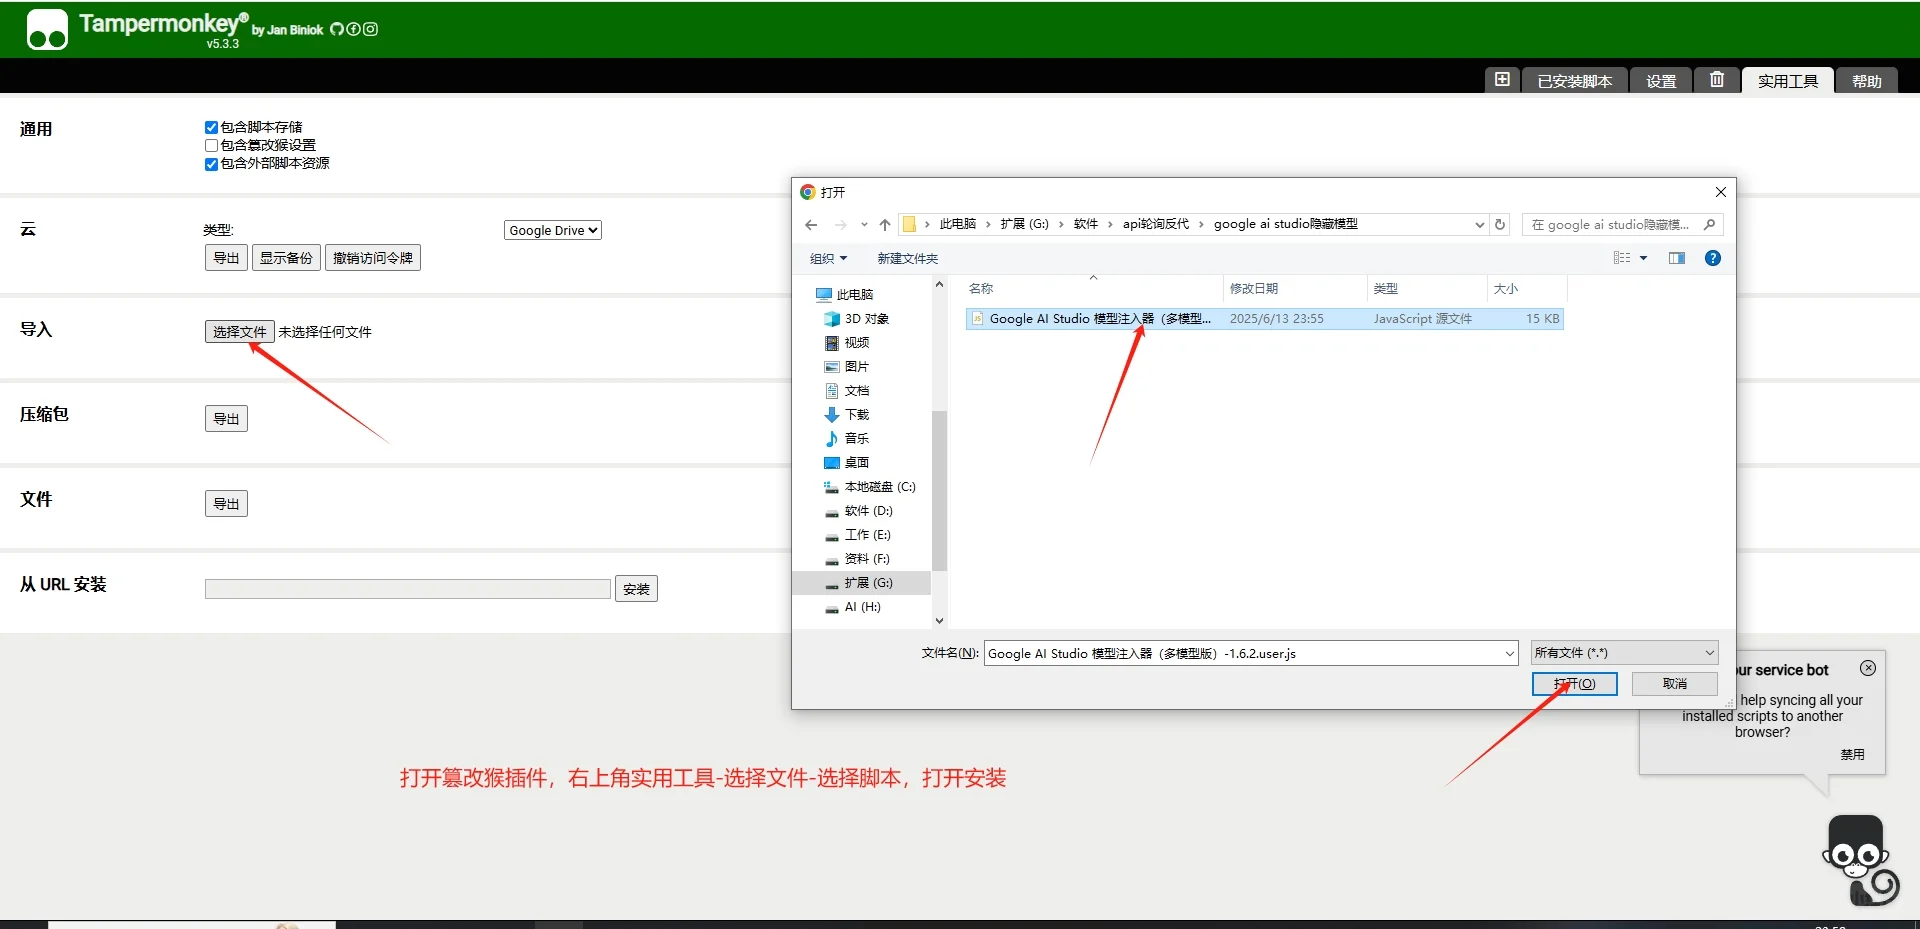Click the 选择文件 import button
The width and height of the screenshot is (1920, 929).
click(x=240, y=332)
